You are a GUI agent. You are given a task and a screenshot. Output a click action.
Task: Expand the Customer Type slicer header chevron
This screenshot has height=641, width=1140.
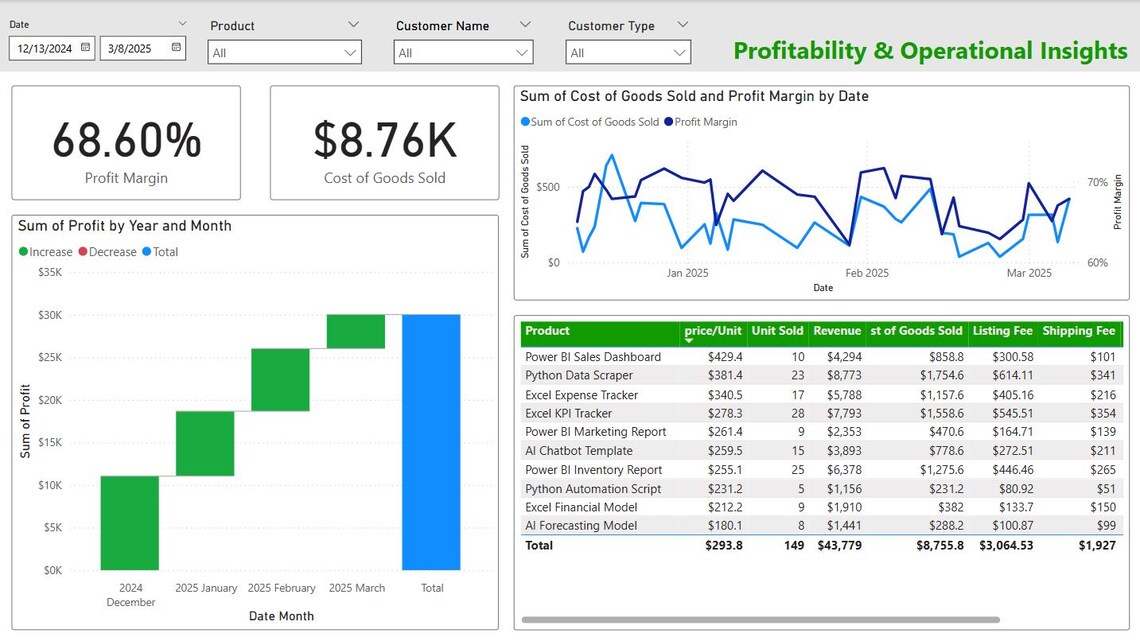[x=682, y=25]
